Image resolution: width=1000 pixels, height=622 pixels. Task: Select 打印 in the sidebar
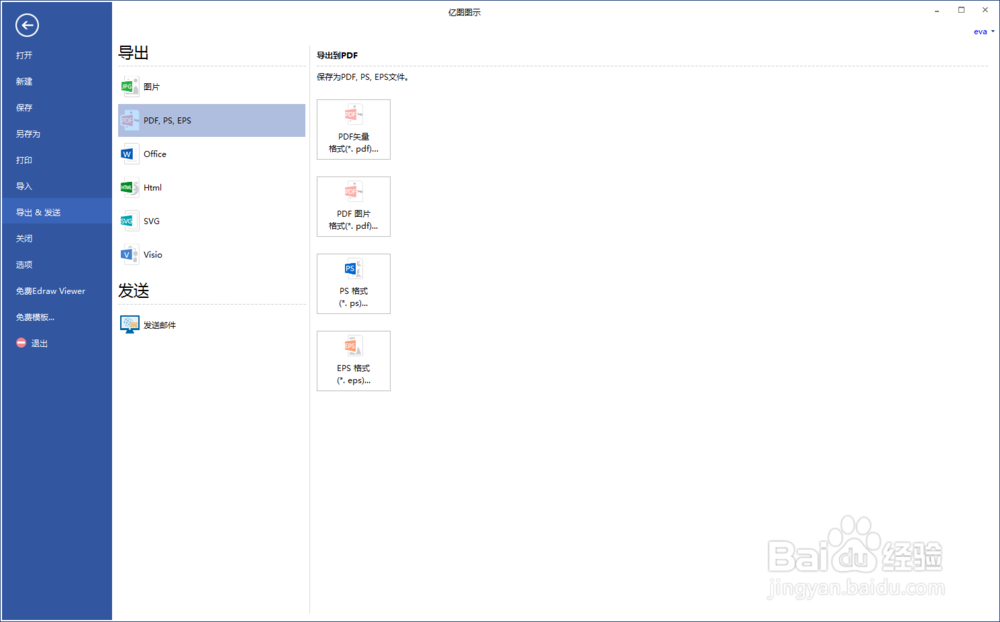[24, 160]
